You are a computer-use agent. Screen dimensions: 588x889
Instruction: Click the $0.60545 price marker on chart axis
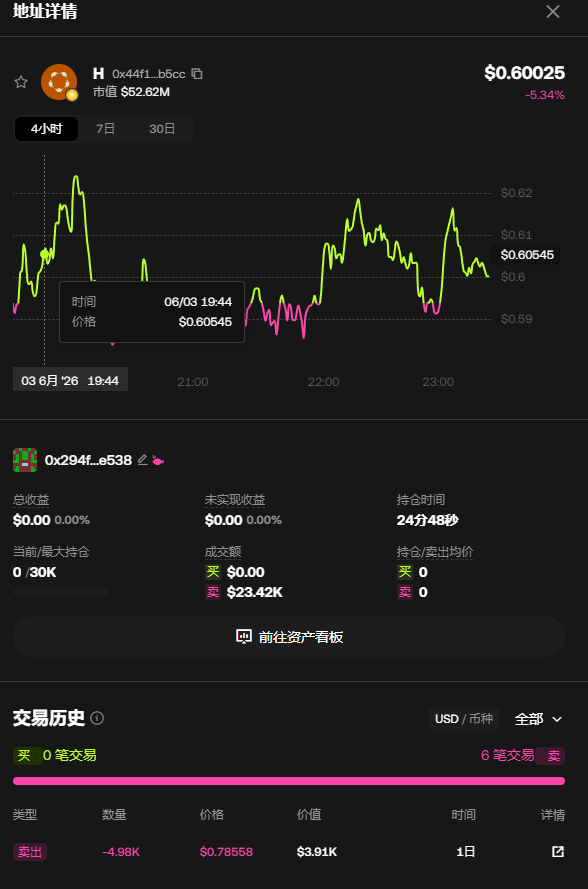527,255
